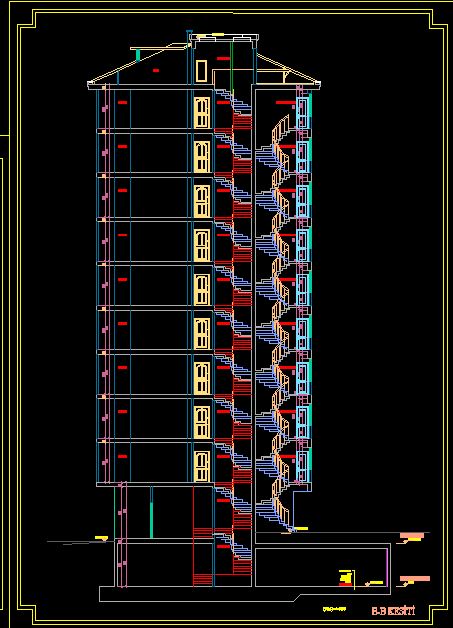Select the teal column below the first floor
The height and width of the screenshot is (628, 453).
(x=151, y=512)
